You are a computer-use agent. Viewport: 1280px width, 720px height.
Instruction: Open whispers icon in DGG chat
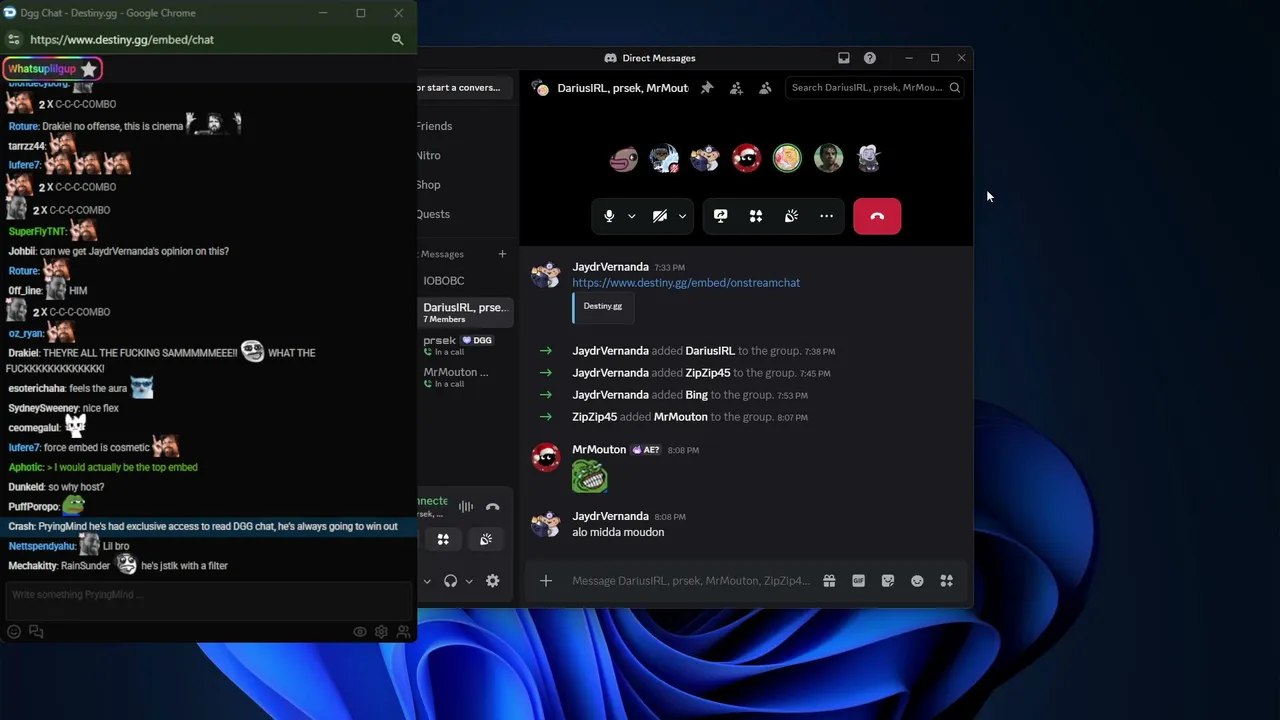(36, 632)
